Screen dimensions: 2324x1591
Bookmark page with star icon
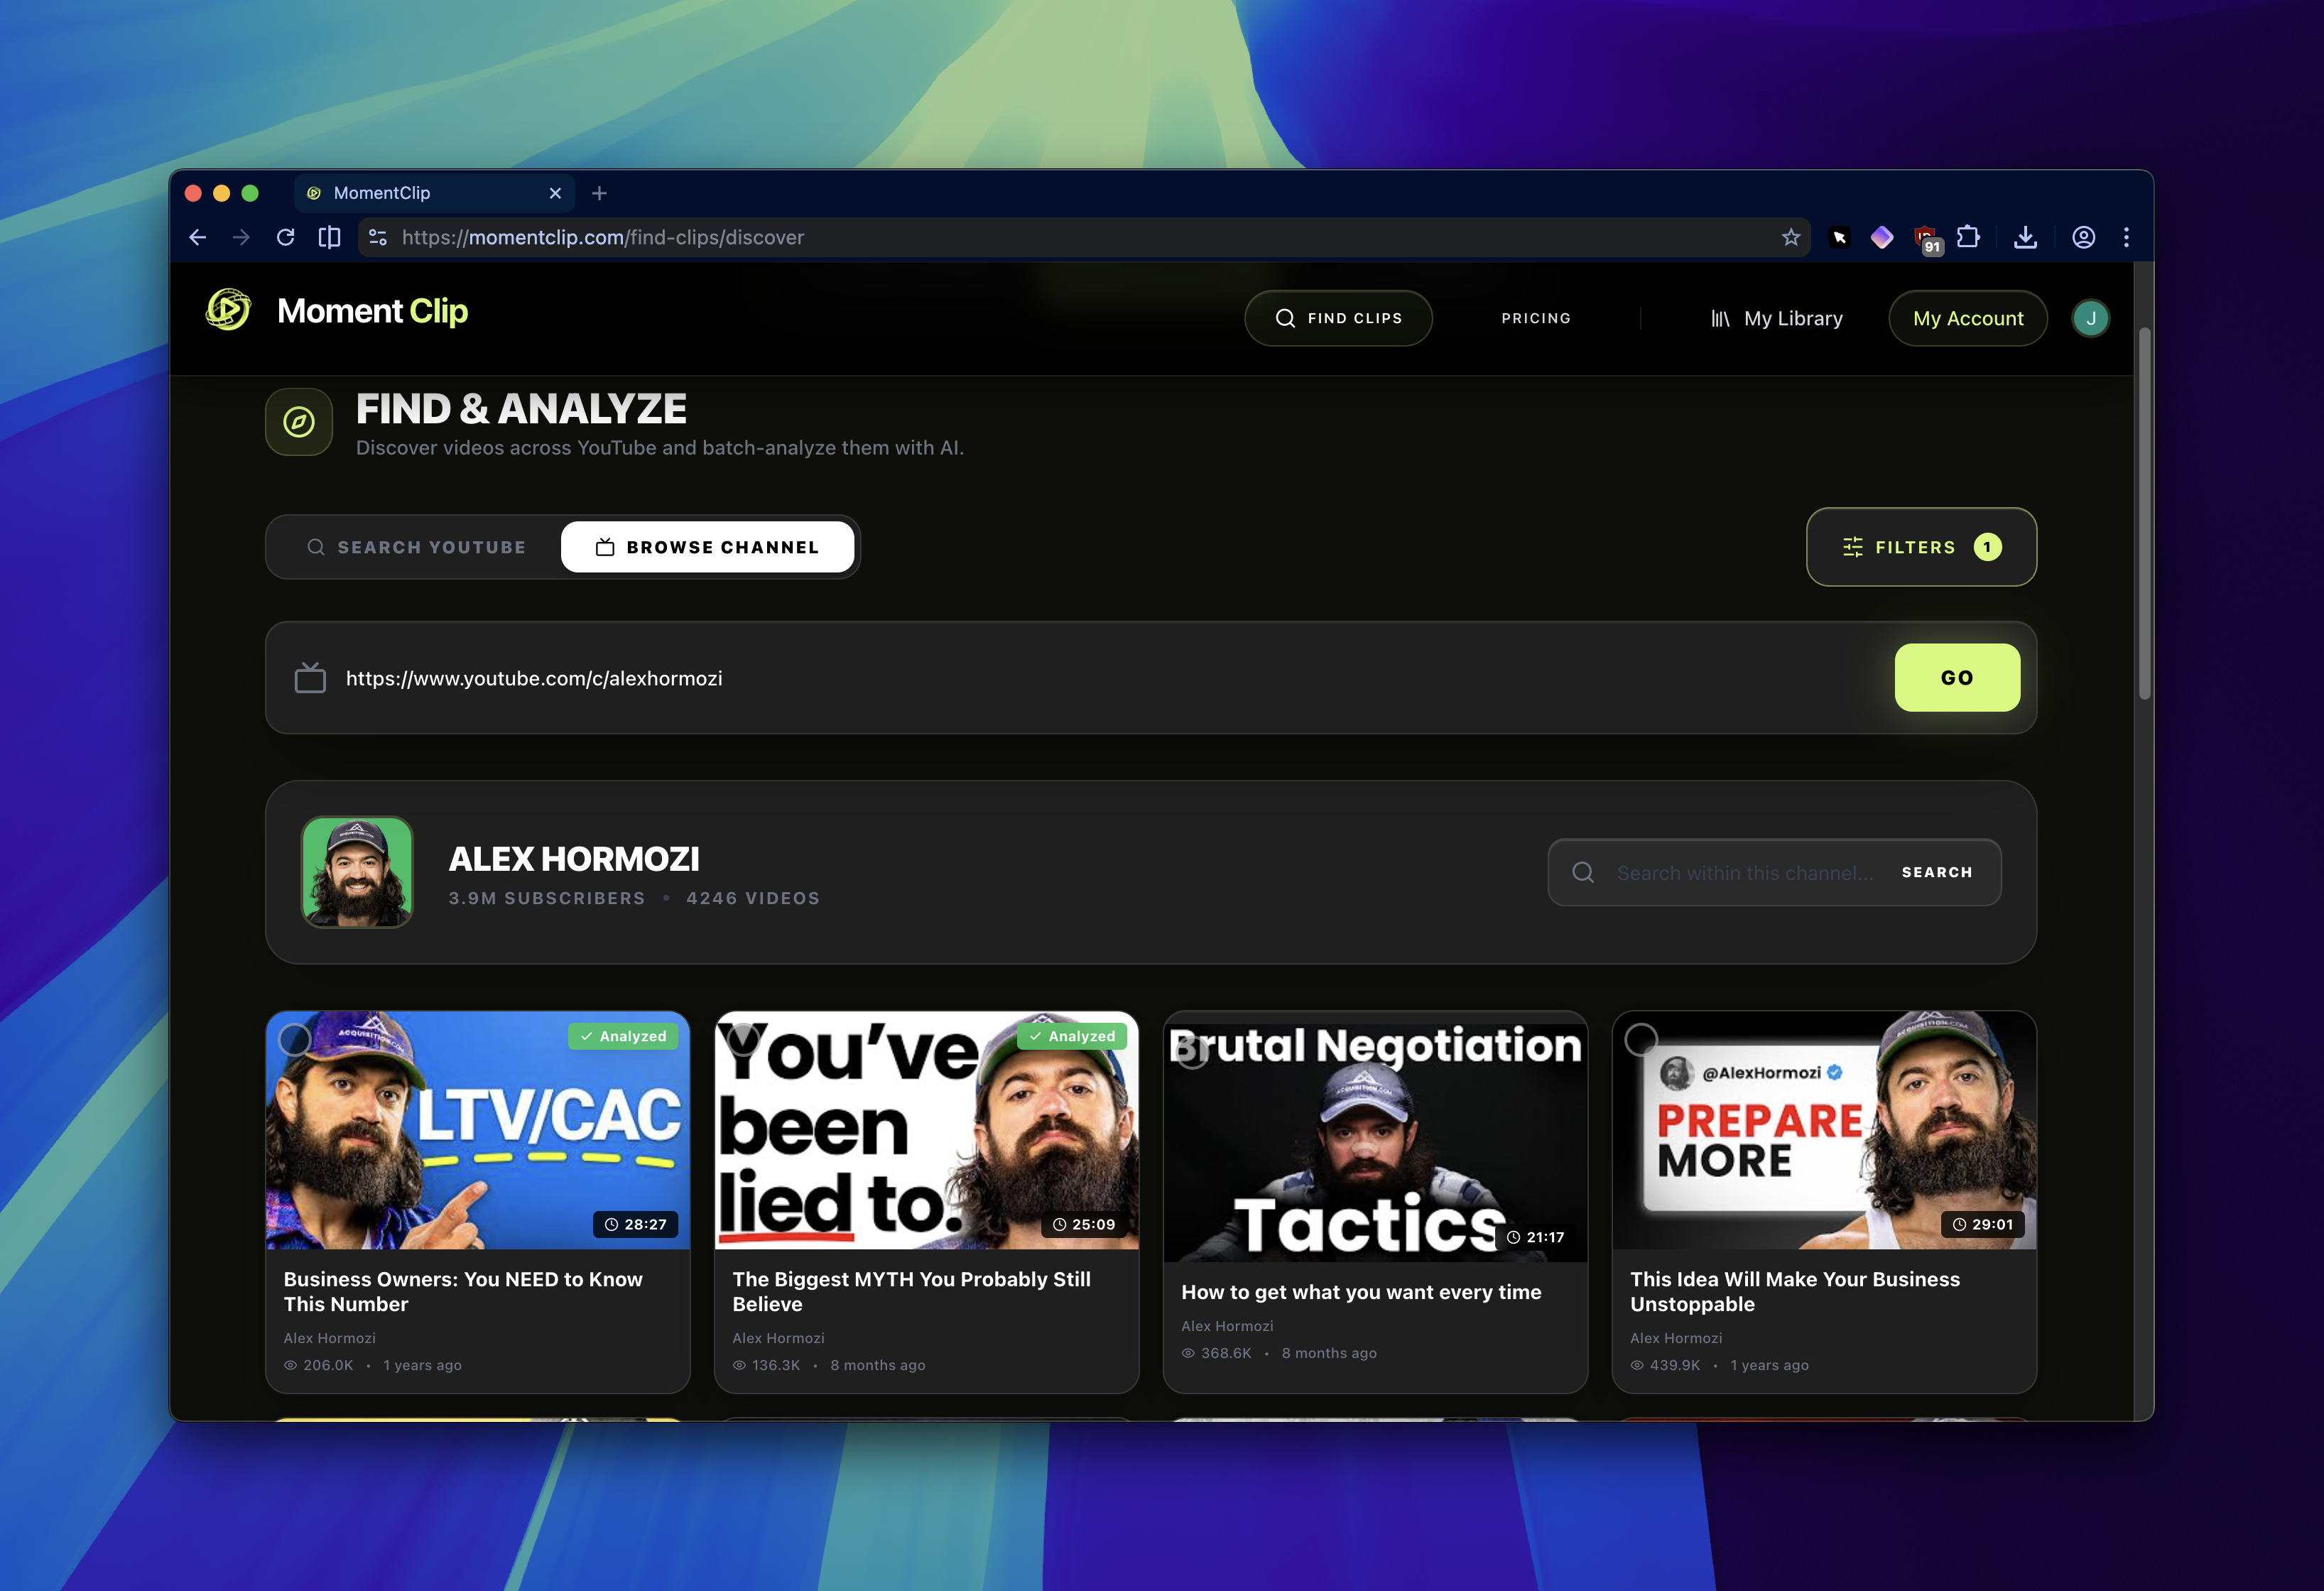point(1790,238)
